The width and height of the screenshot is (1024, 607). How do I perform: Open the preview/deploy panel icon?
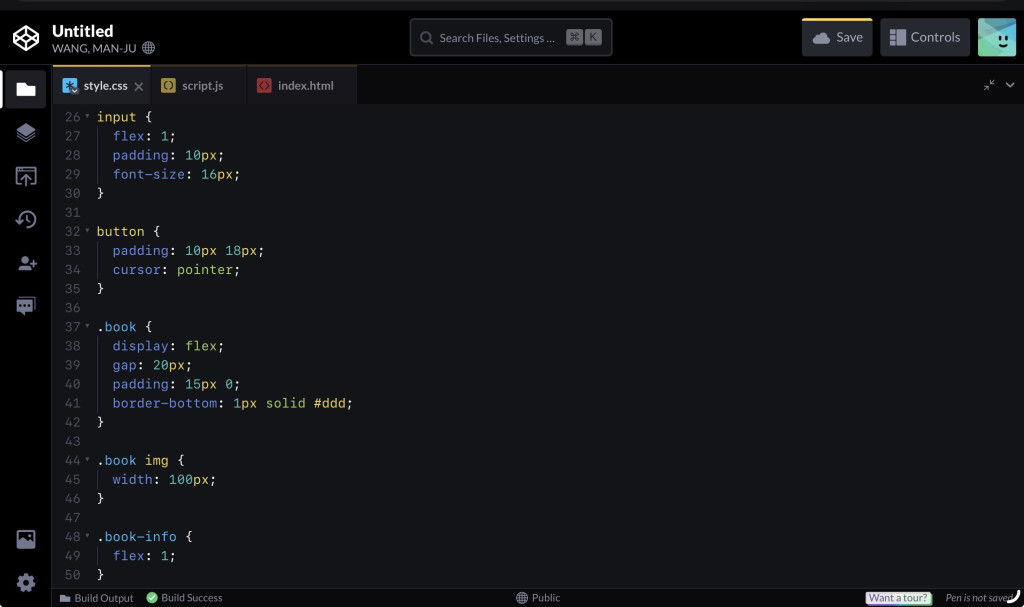tap(25, 176)
